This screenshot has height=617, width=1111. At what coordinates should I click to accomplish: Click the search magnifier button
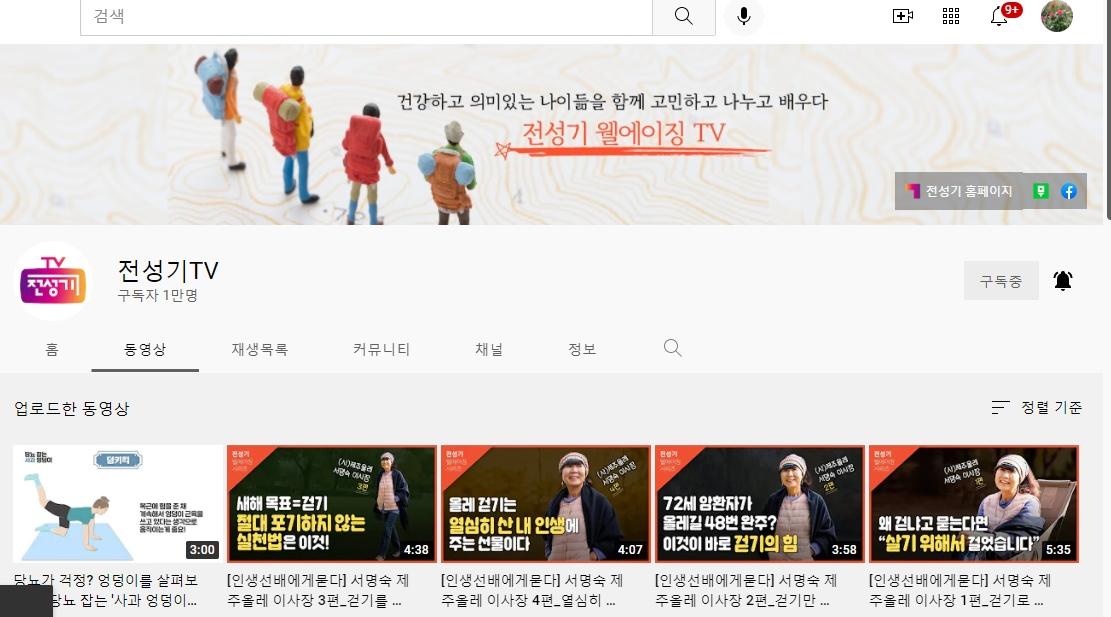pos(684,16)
